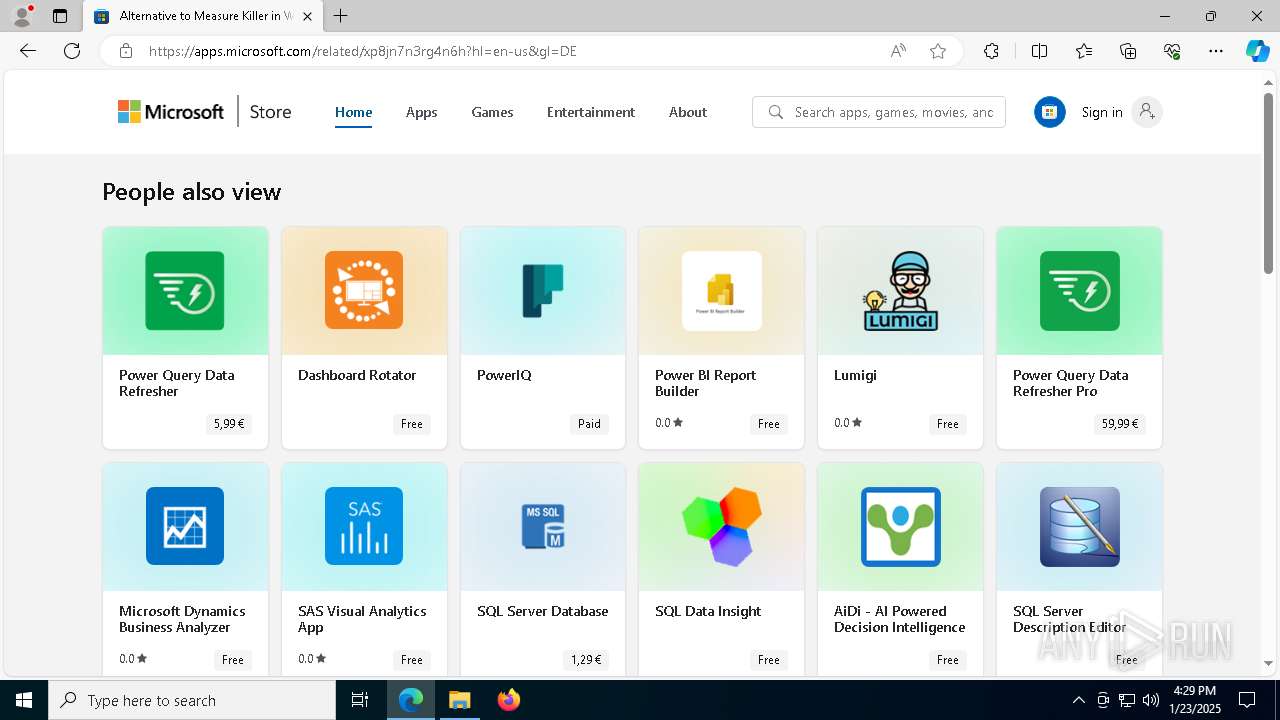
Task: Open the browser profile icon
Action: click(x=22, y=16)
